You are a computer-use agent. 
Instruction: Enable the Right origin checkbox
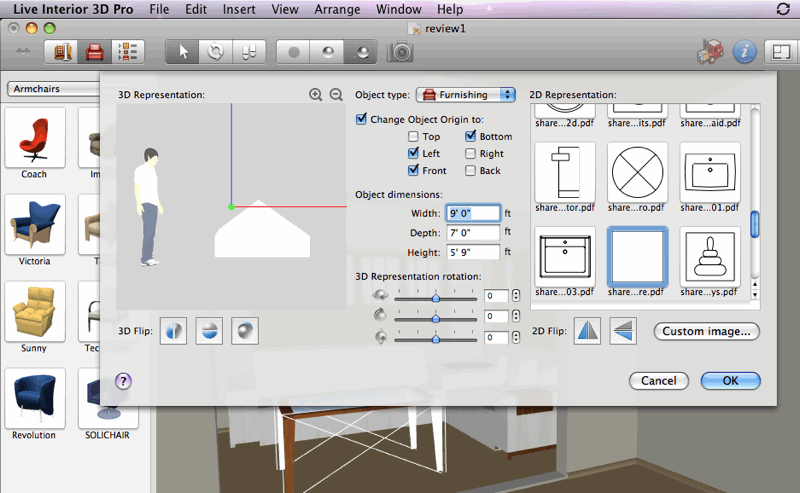[470, 154]
